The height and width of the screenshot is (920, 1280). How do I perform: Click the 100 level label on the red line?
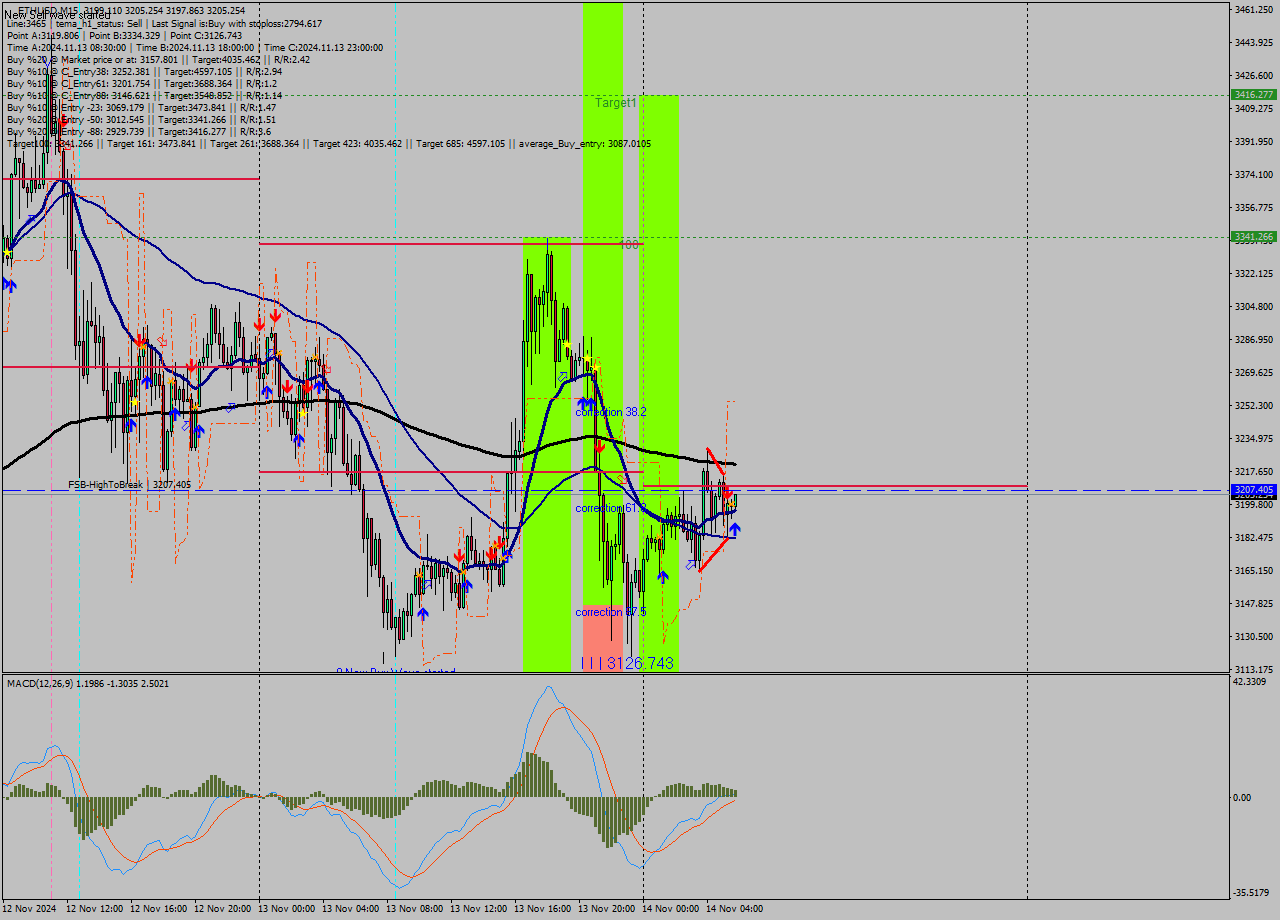point(628,244)
